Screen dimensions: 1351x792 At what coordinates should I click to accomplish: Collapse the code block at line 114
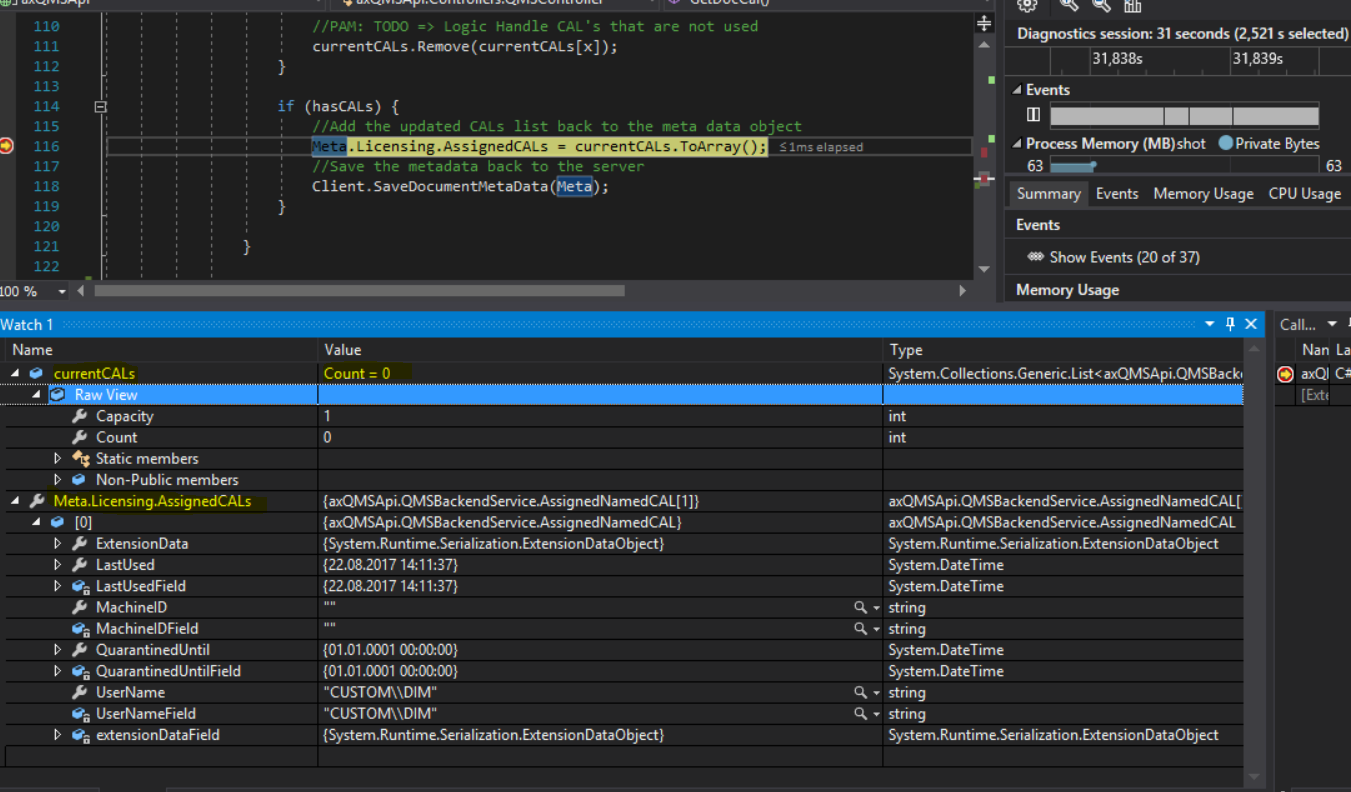tap(100, 106)
